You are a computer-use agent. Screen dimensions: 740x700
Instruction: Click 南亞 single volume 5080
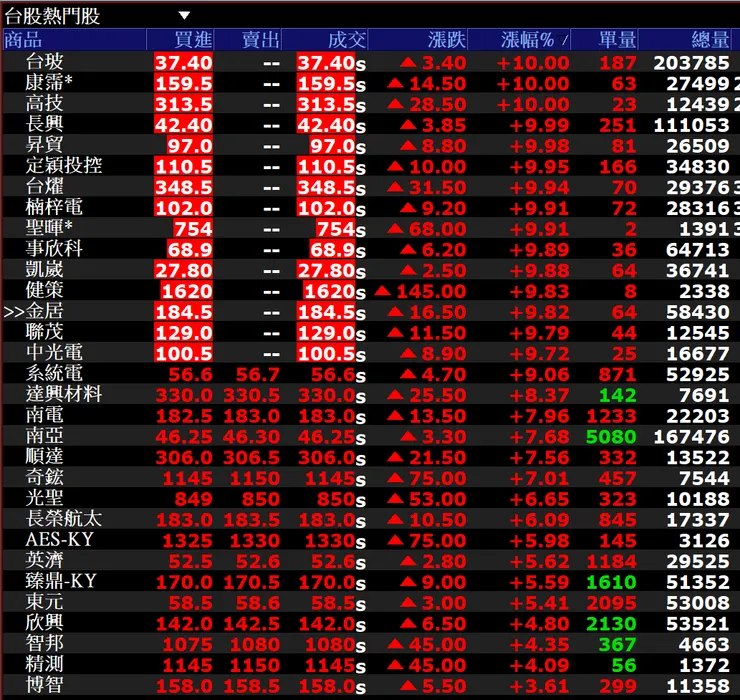click(611, 437)
